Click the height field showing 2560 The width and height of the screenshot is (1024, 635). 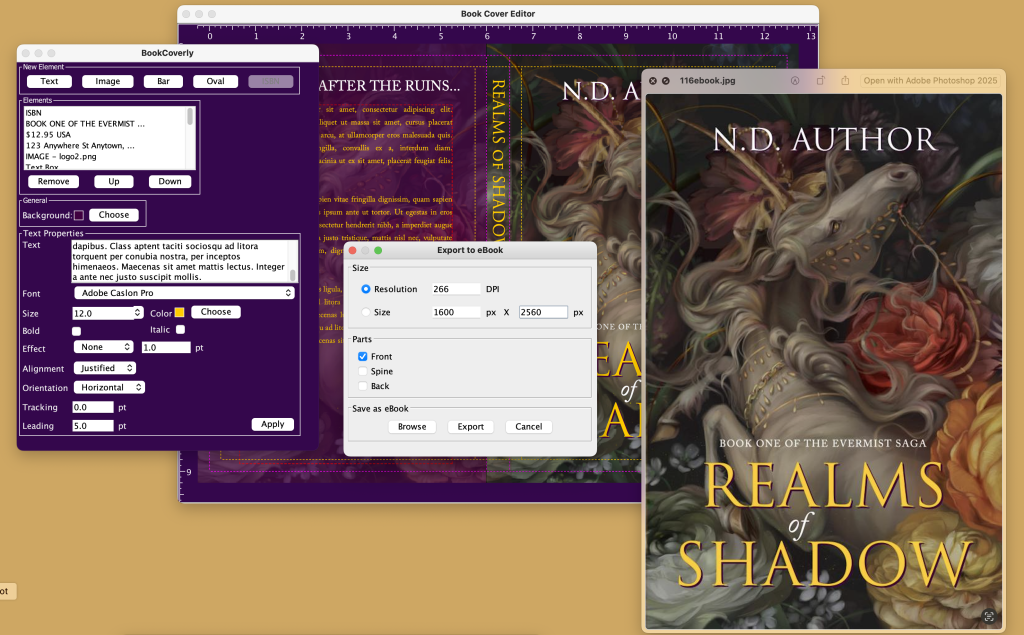click(543, 312)
